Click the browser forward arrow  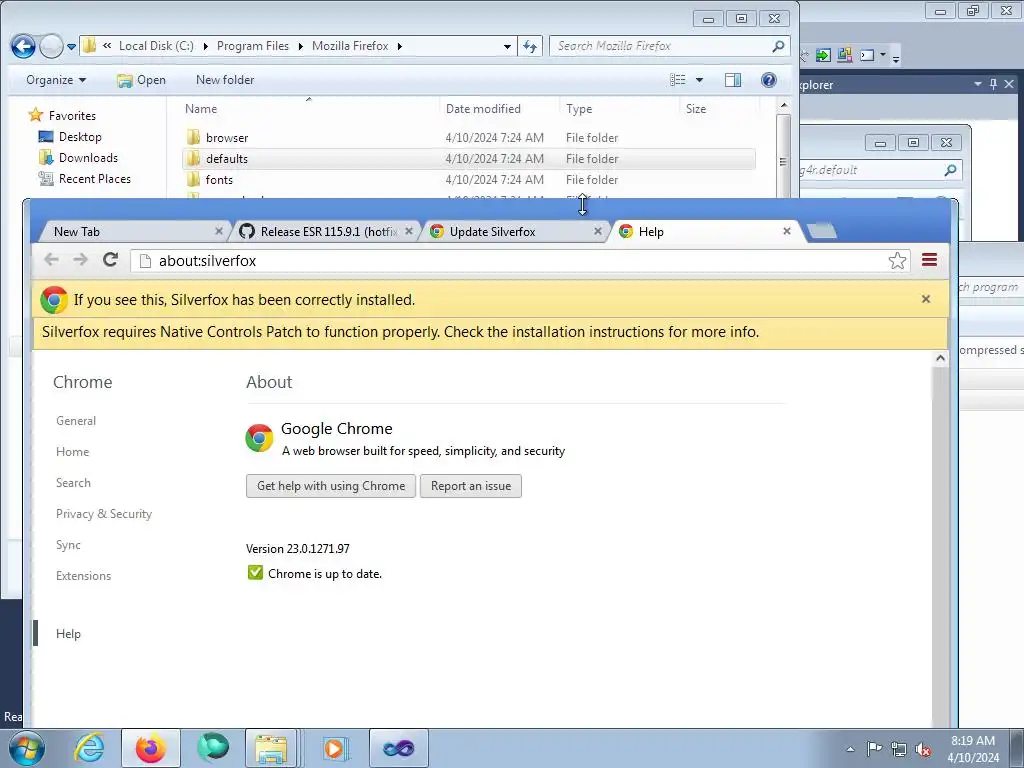click(80, 260)
